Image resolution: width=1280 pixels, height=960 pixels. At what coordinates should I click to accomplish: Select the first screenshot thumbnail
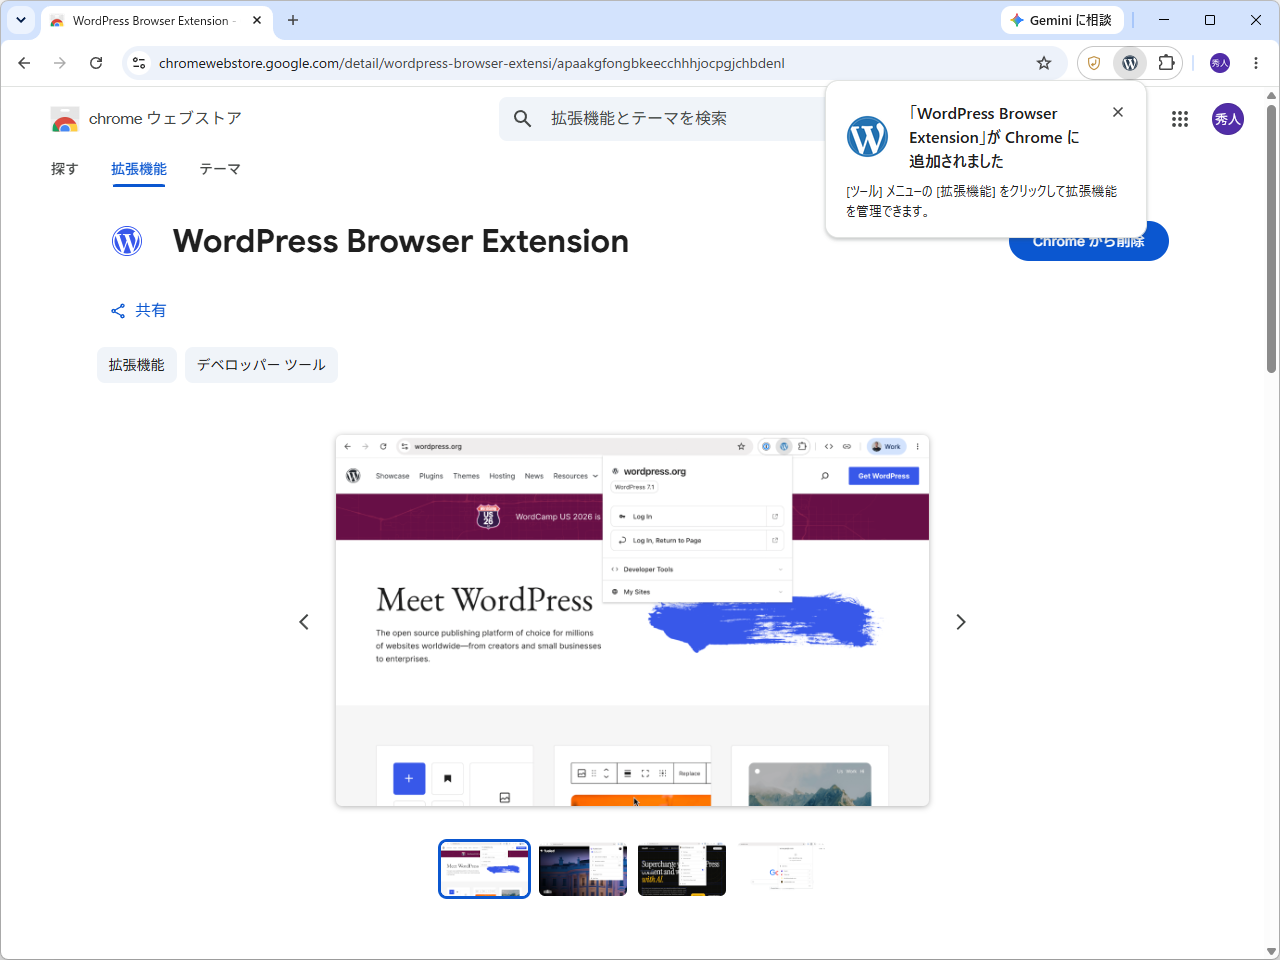[x=484, y=869]
